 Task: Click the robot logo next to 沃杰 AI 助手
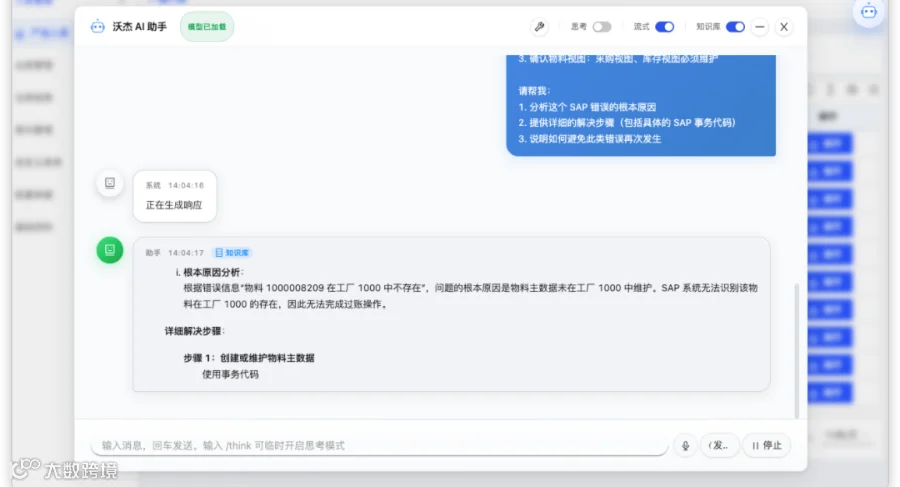pyautogui.click(x=98, y=27)
